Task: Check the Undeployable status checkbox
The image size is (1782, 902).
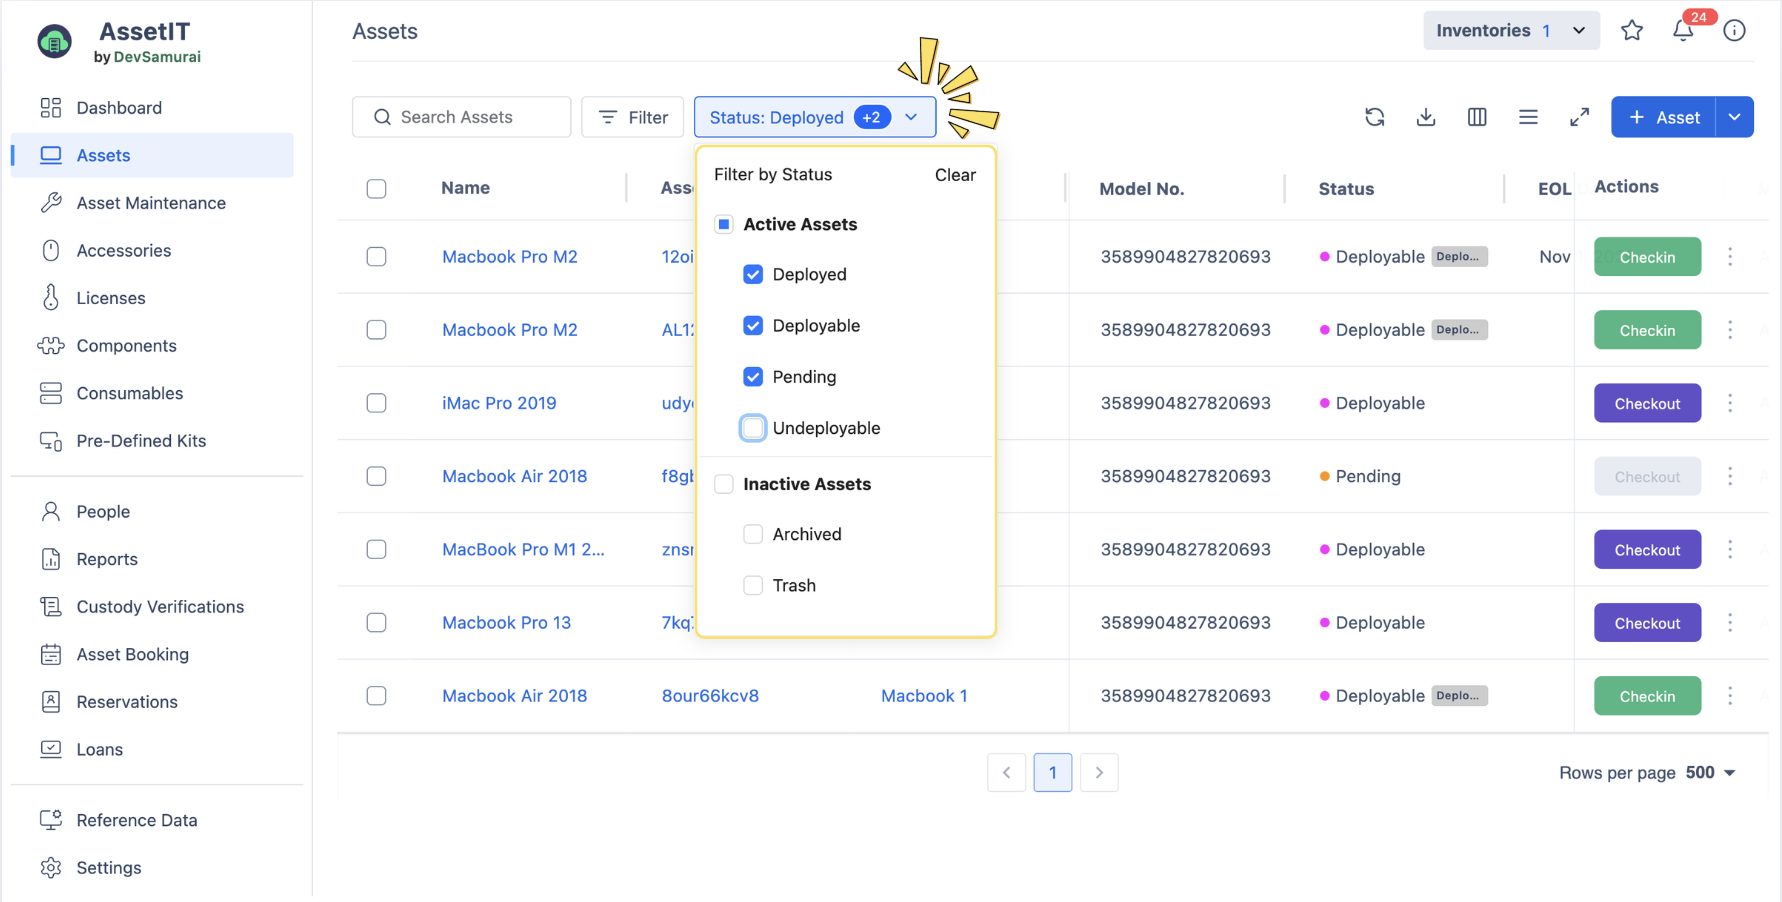Action: pyautogui.click(x=753, y=428)
